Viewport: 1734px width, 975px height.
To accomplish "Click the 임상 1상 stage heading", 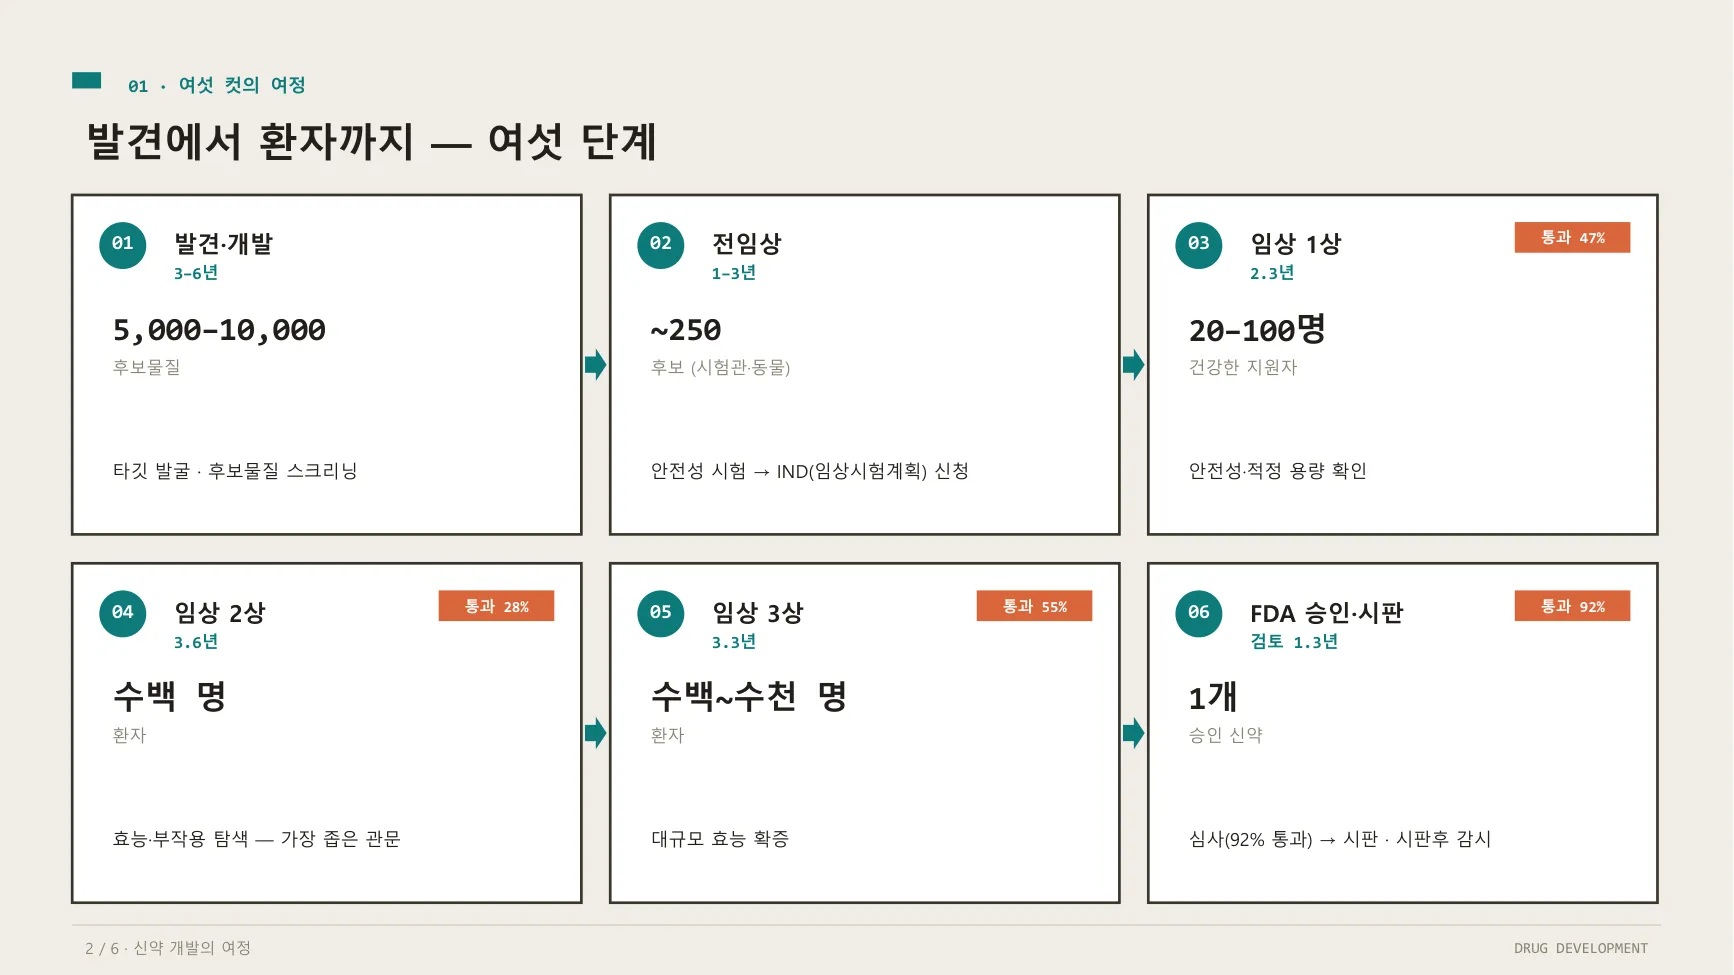I will [1295, 243].
